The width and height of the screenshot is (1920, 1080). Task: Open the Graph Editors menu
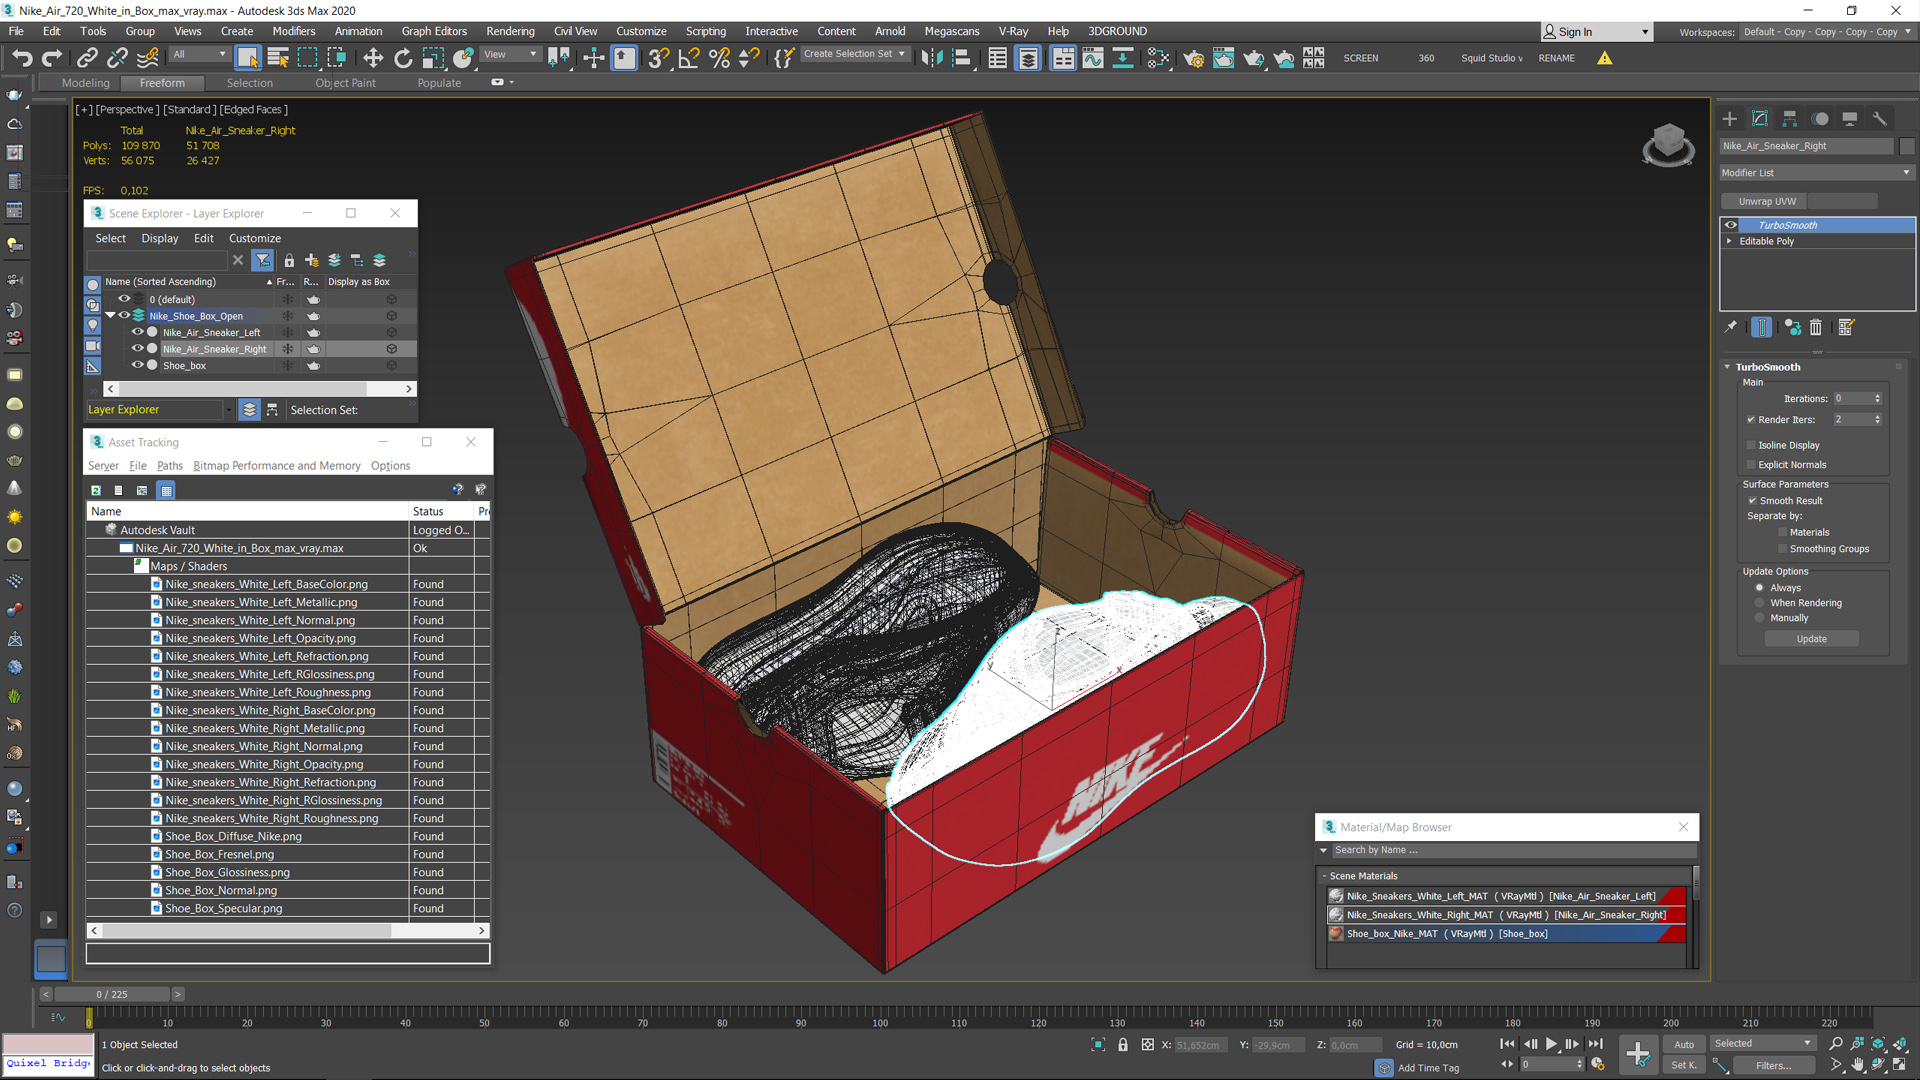pyautogui.click(x=434, y=31)
